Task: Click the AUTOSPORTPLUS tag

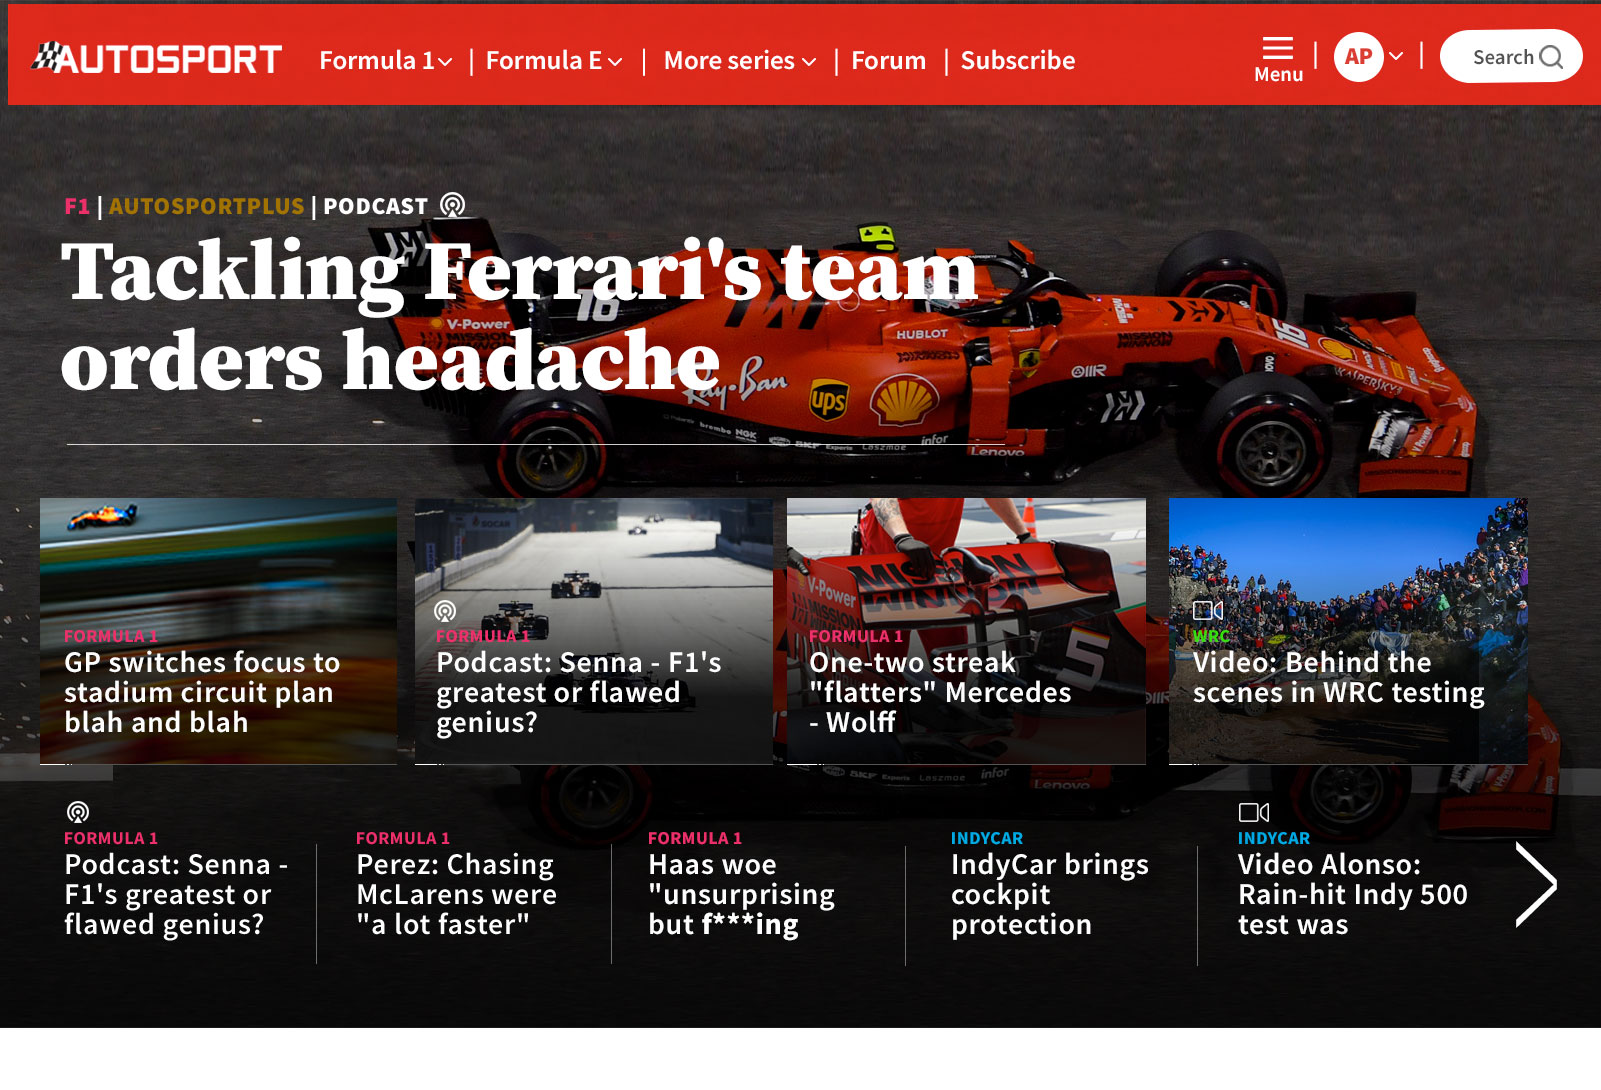Action: click(206, 206)
